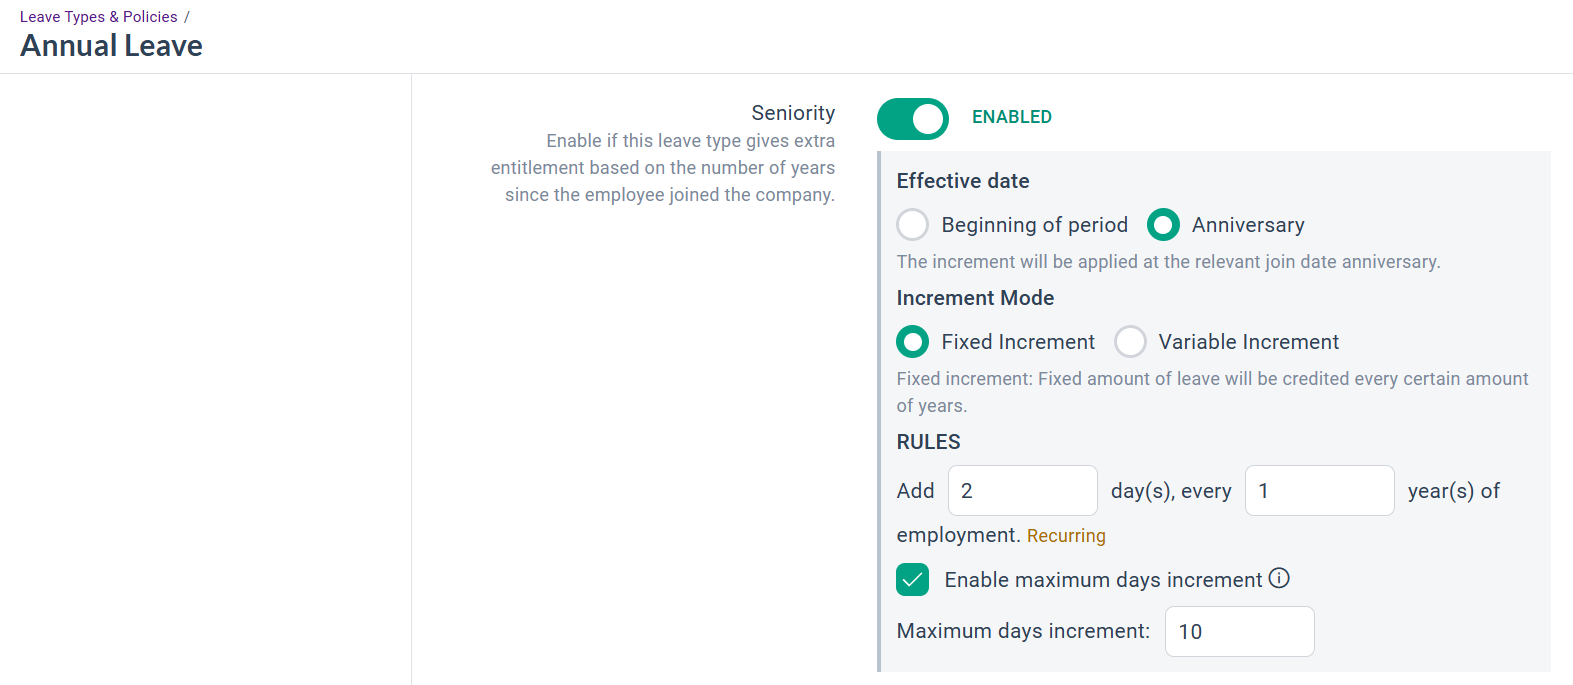Focus the Add days input field

1022,491
